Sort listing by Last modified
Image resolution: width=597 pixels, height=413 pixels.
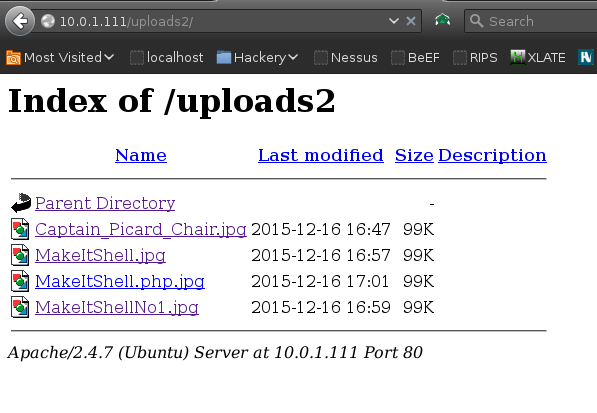(x=321, y=155)
